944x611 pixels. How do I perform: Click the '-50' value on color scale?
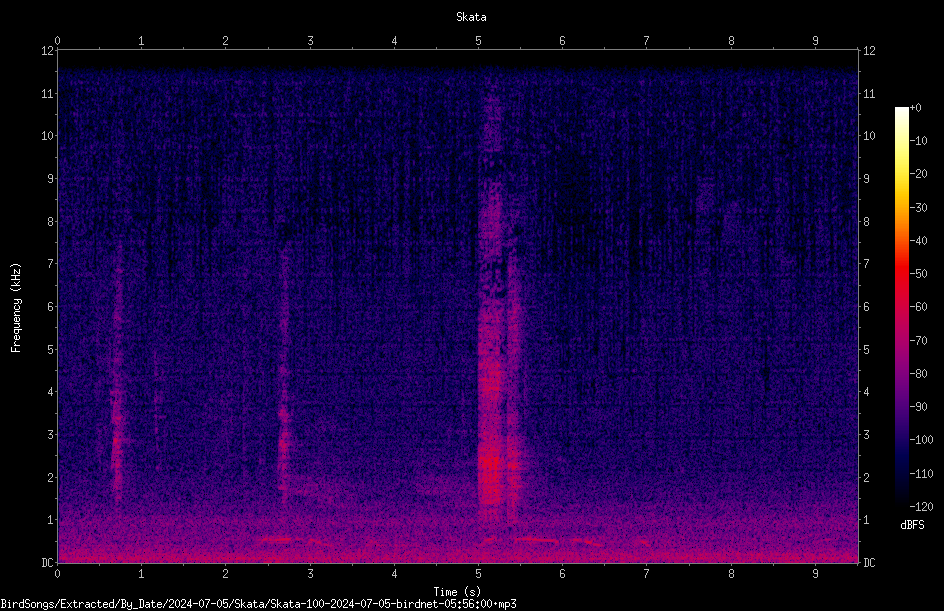point(918,274)
